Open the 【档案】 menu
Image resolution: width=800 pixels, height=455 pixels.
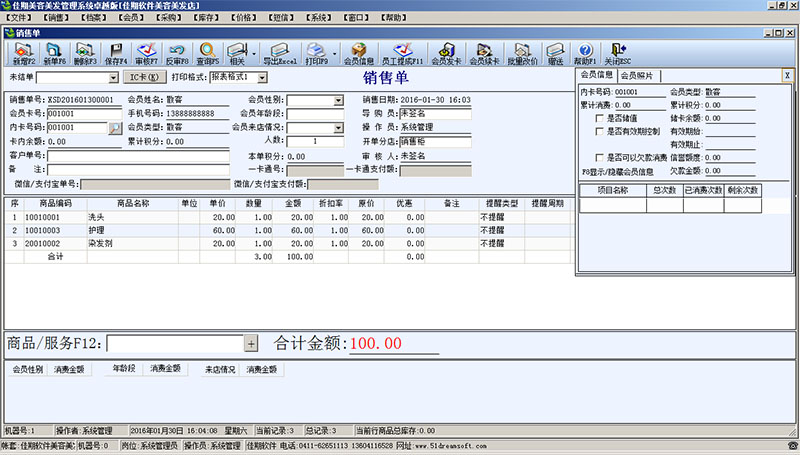[x=94, y=17]
